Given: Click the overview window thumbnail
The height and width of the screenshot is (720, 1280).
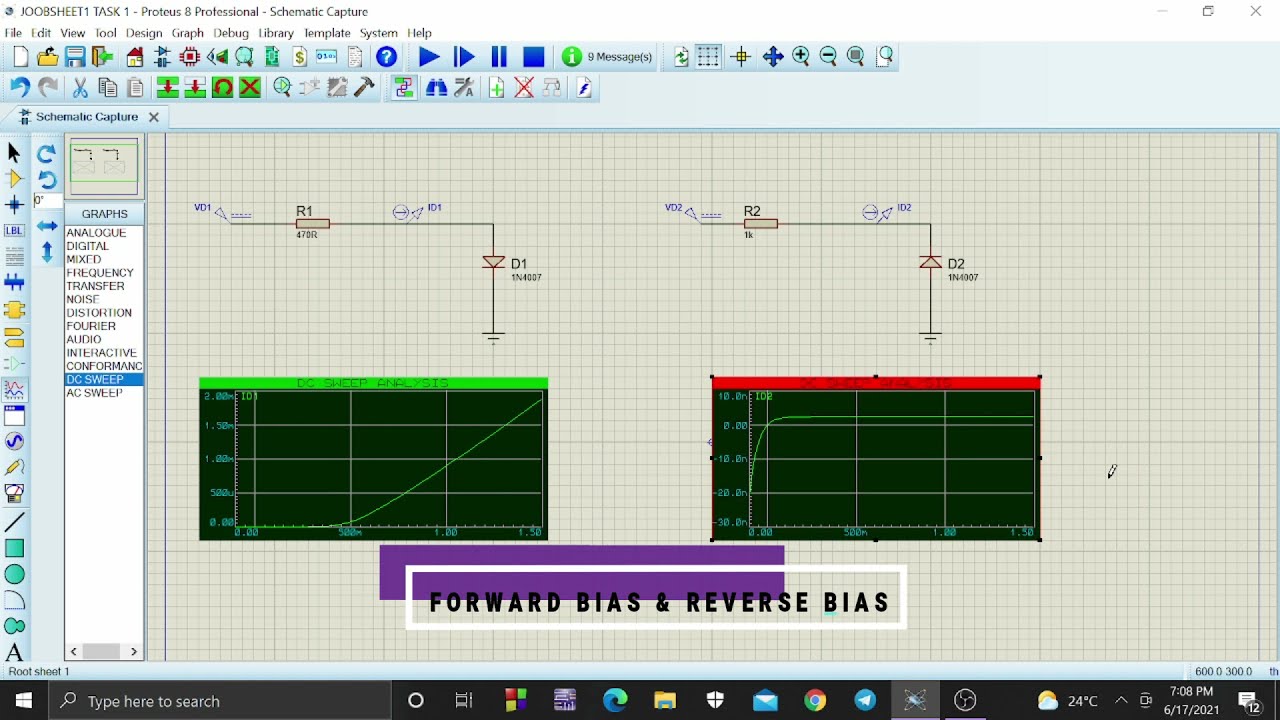Looking at the screenshot, I should 104,167.
